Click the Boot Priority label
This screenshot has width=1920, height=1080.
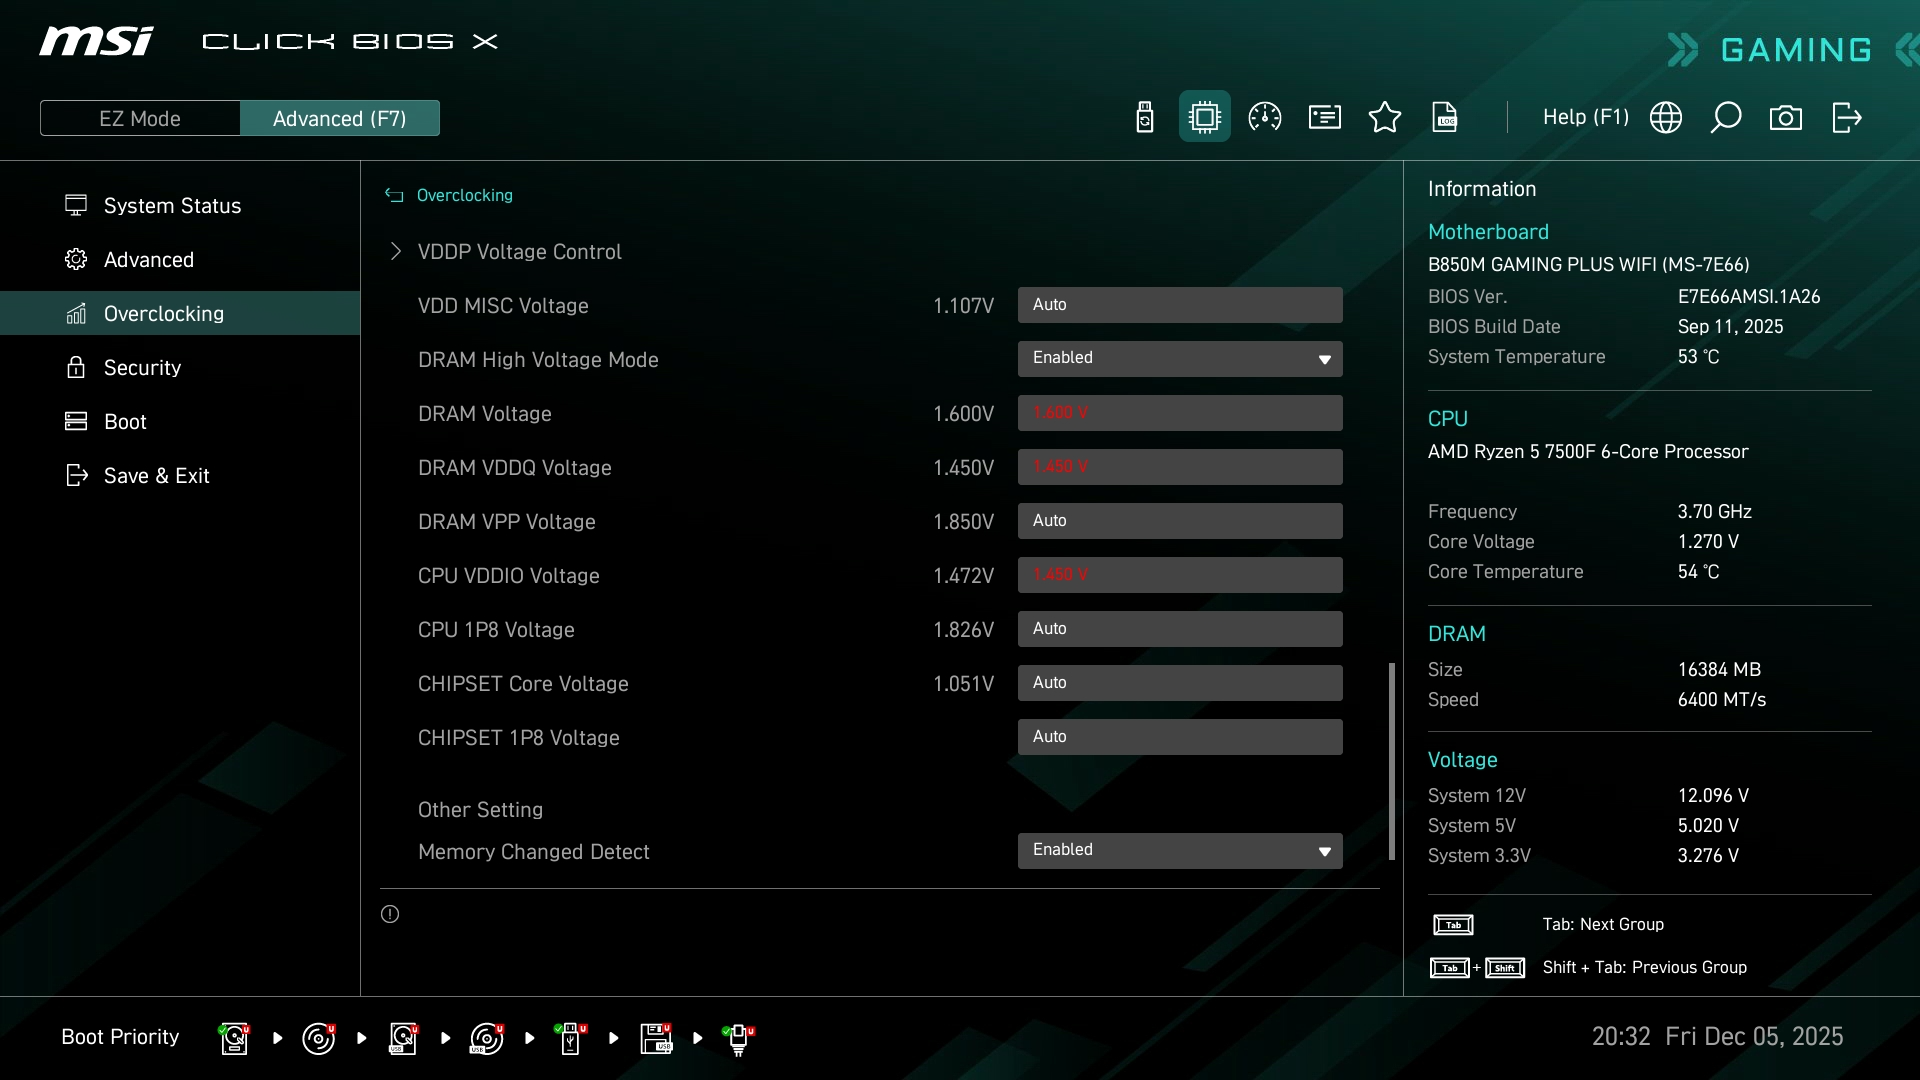[120, 1037]
